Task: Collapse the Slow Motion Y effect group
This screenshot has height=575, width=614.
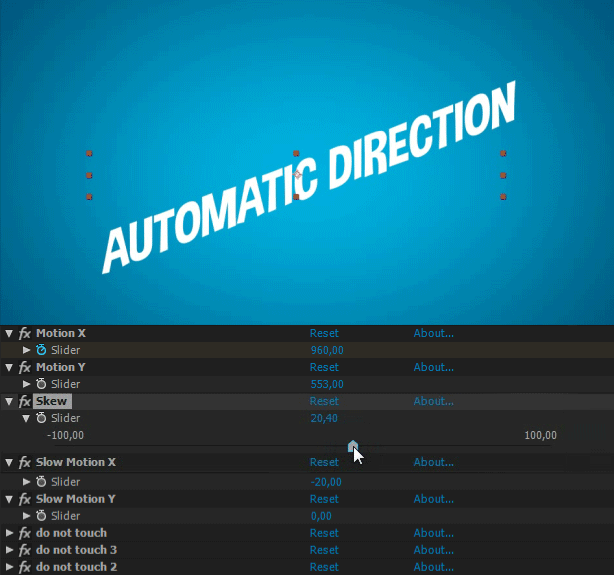Action: click(9, 500)
